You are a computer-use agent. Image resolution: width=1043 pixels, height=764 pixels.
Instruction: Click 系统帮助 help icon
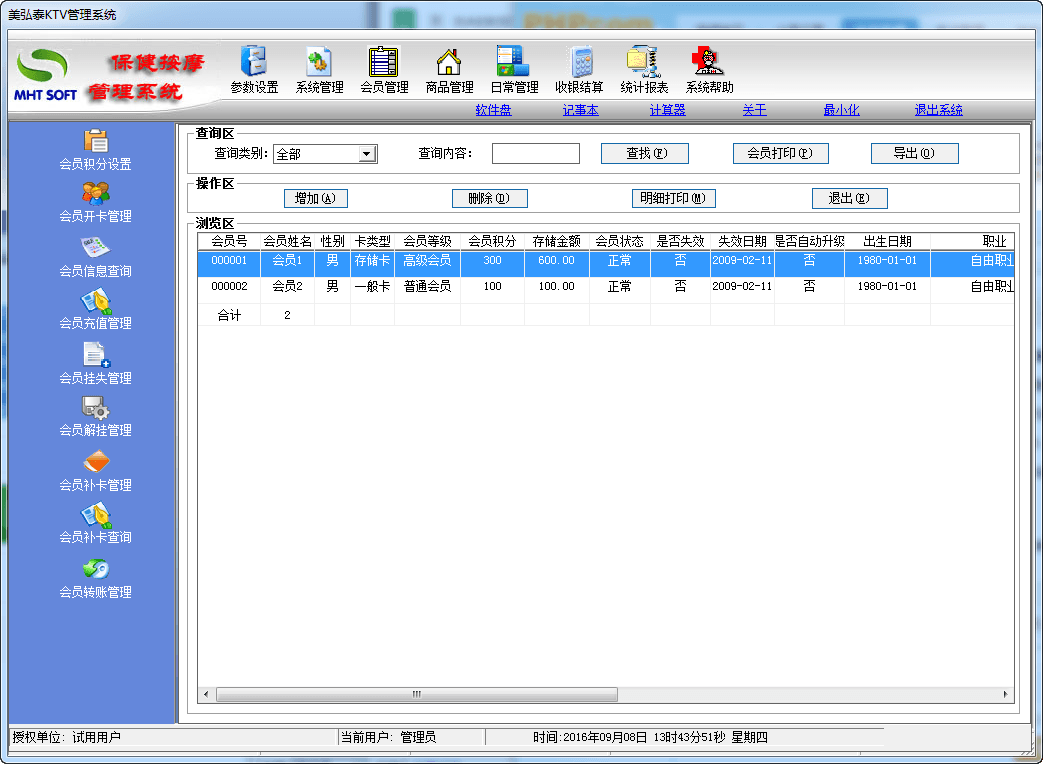[x=709, y=62]
